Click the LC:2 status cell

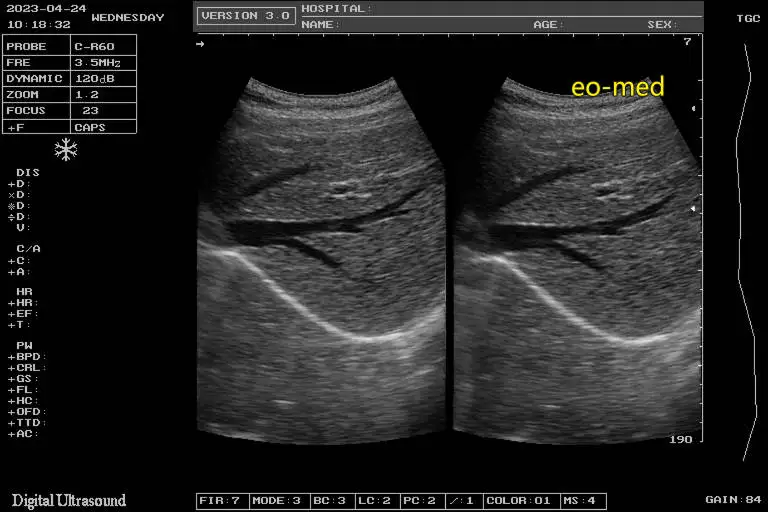click(x=377, y=501)
